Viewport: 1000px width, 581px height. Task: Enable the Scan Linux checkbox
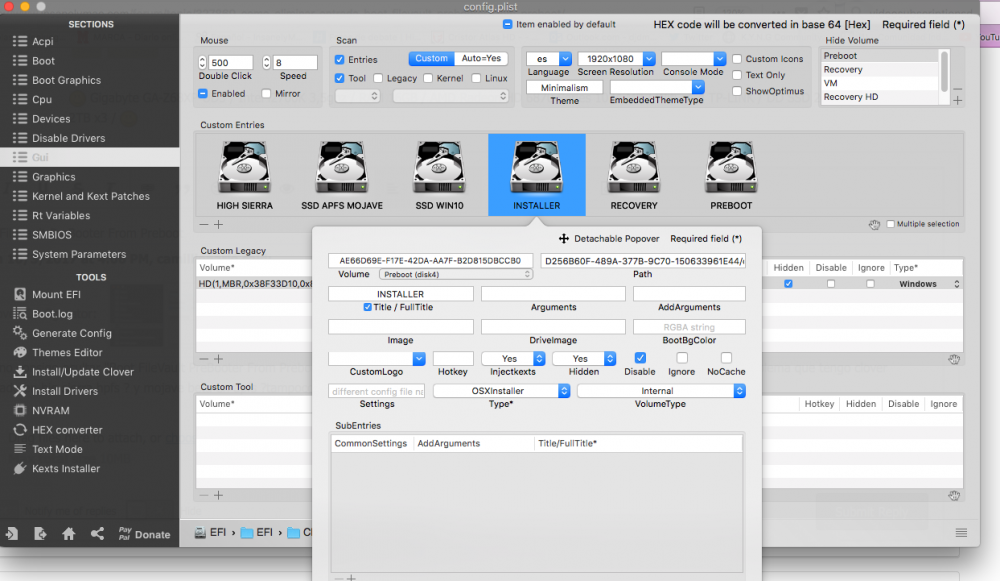tap(476, 78)
